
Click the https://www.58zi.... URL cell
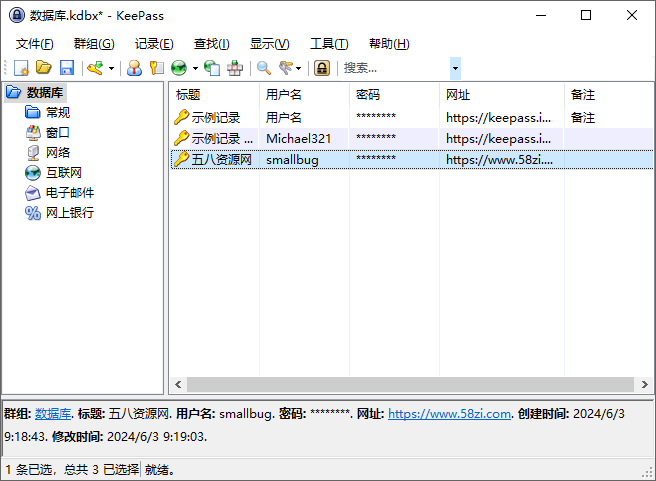point(499,160)
